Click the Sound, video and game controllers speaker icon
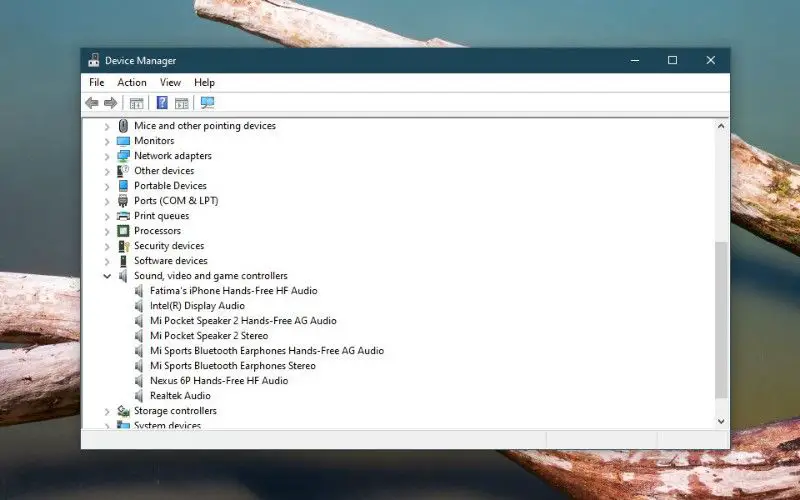 tap(123, 276)
